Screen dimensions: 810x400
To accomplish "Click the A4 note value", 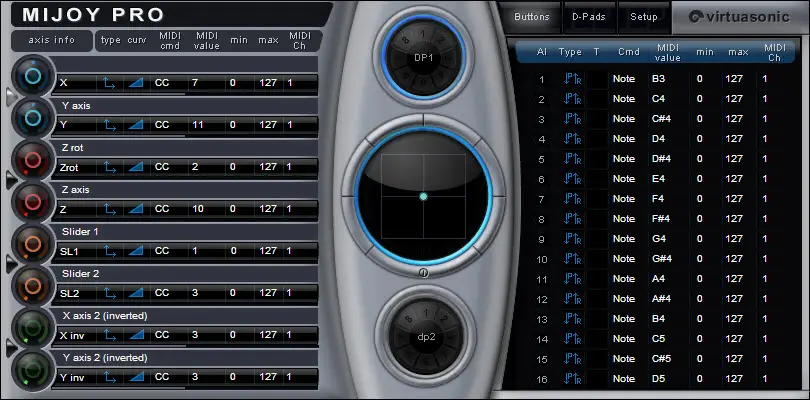I will click(659, 279).
